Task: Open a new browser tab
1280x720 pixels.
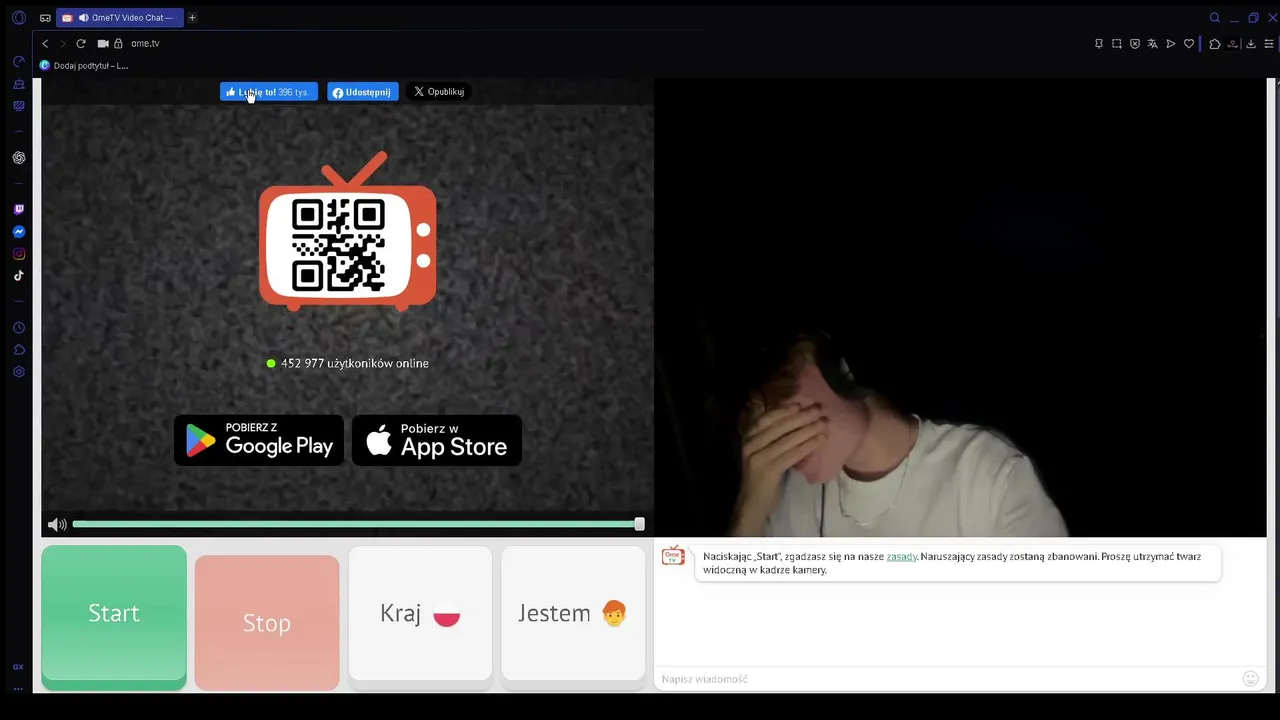Action: 192,18
